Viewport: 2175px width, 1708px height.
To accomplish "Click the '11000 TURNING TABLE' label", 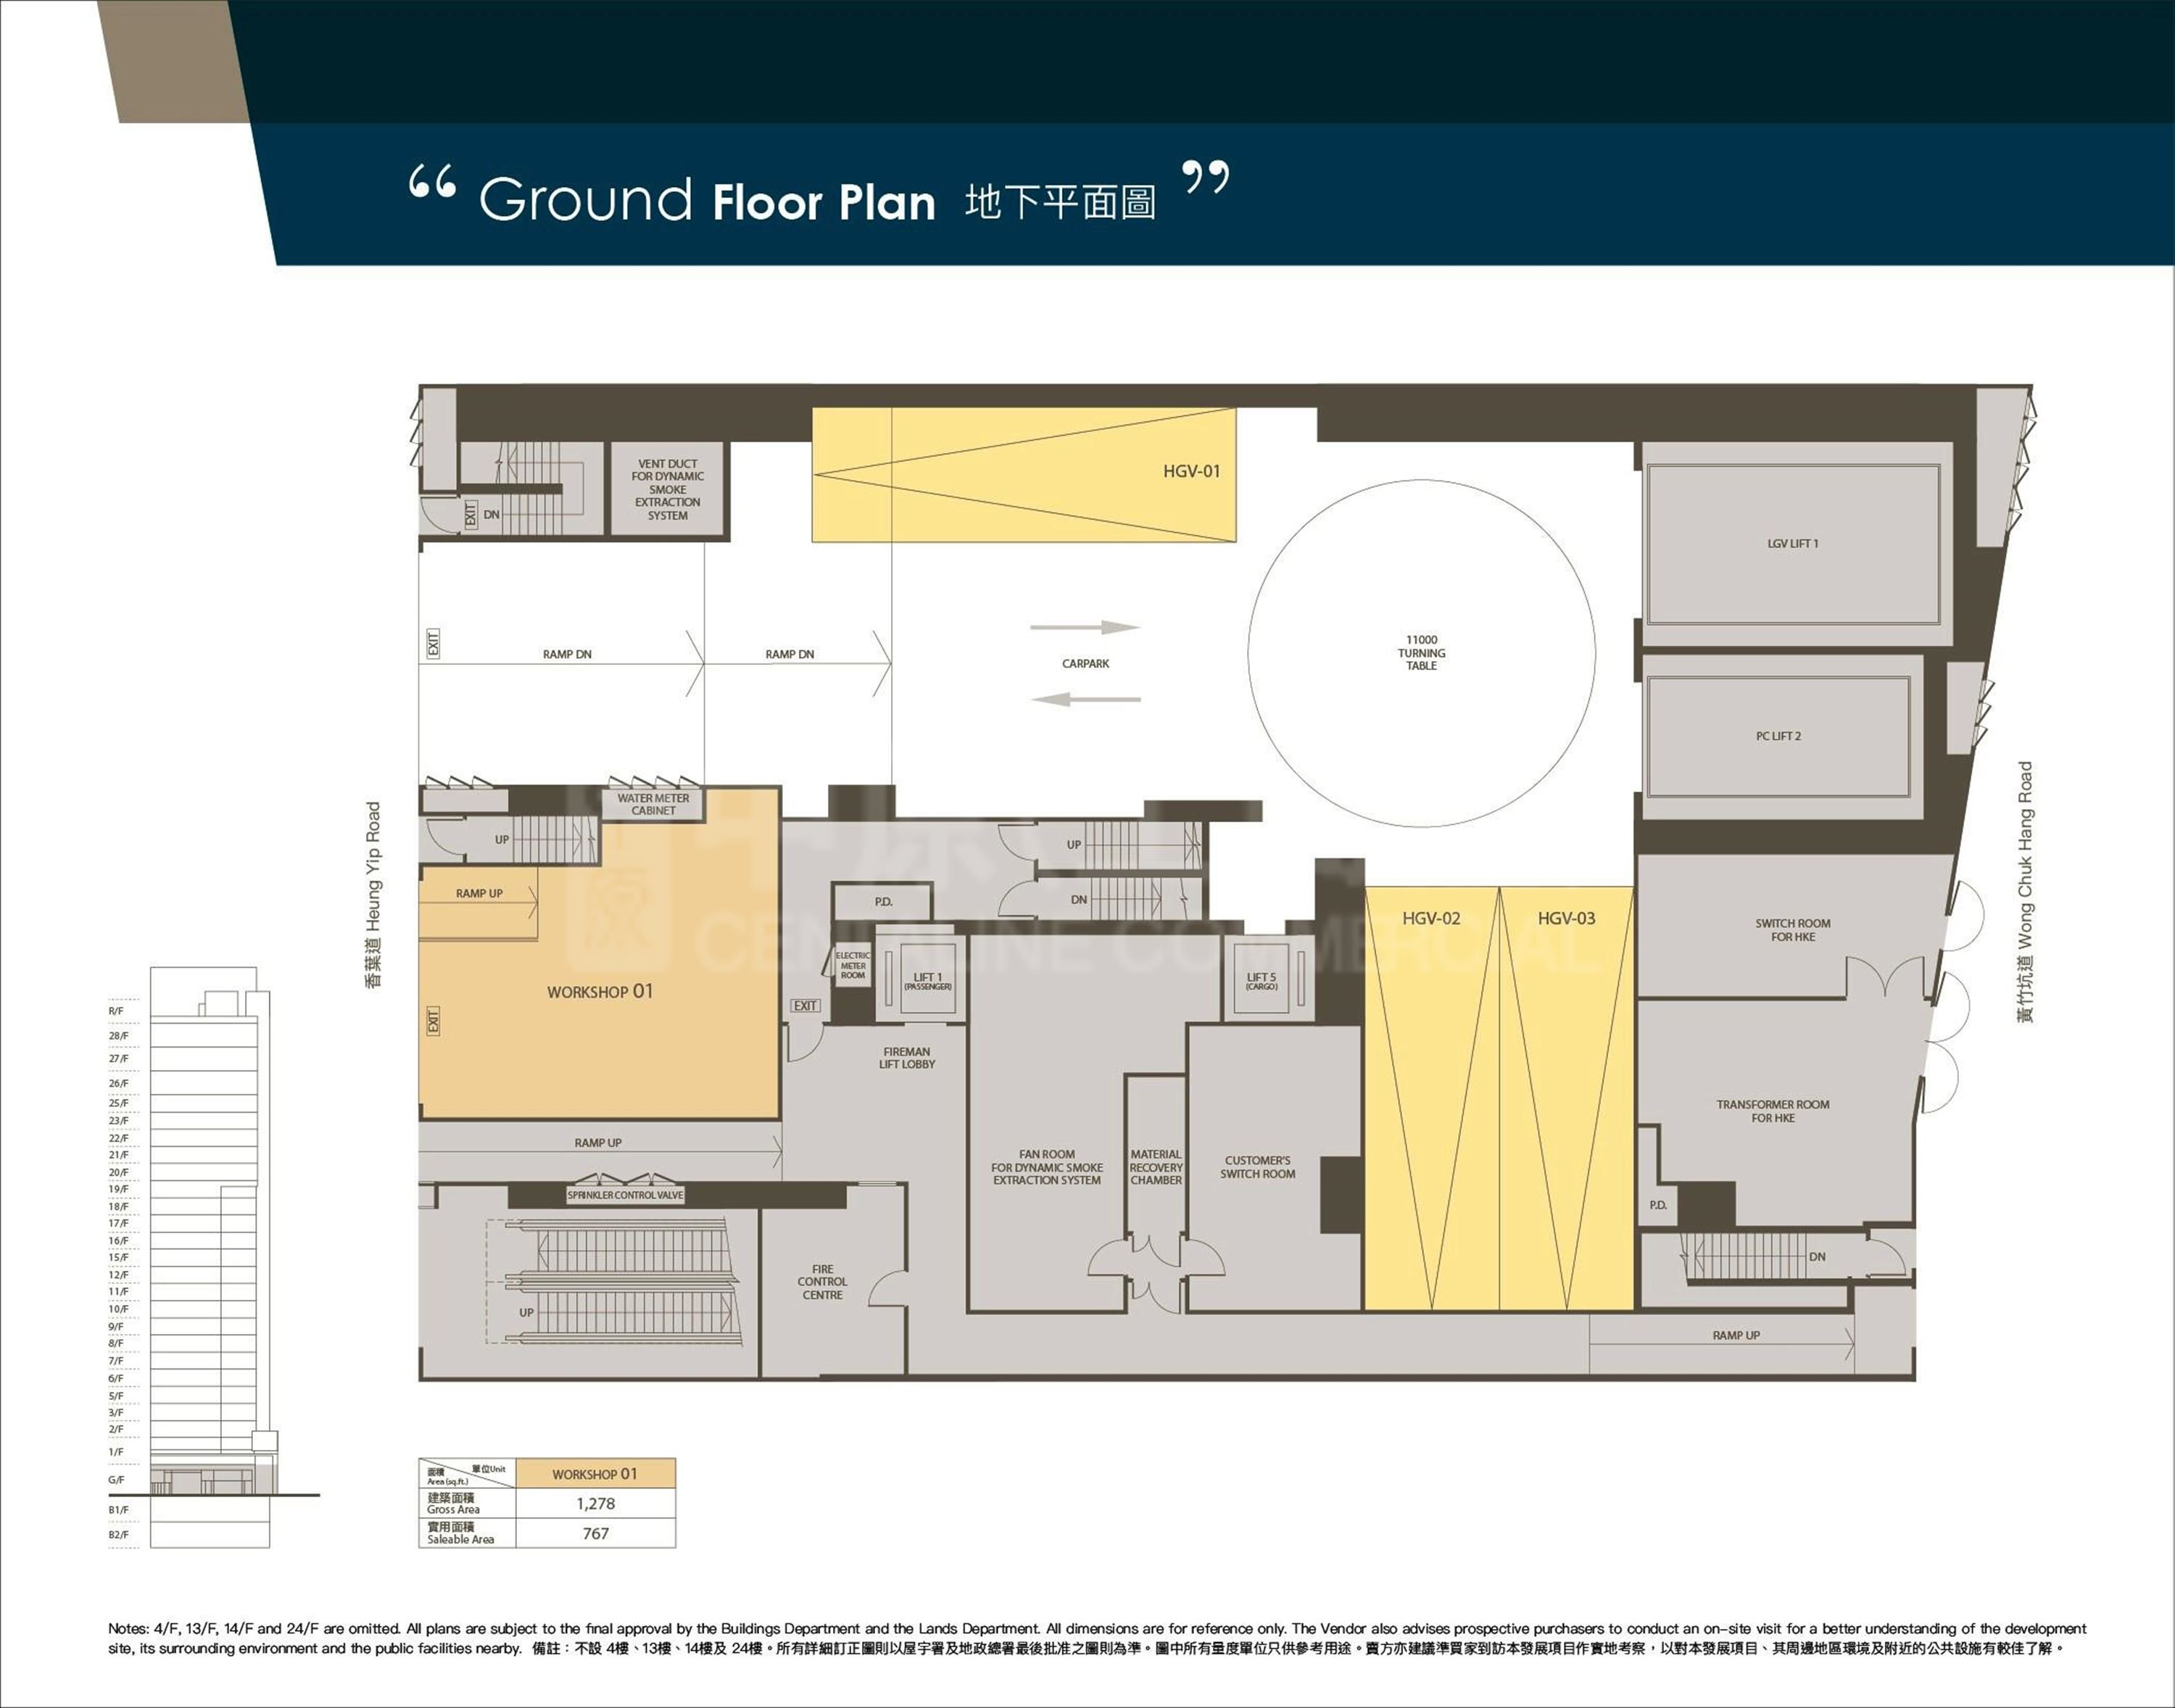I will pyautogui.click(x=1421, y=652).
